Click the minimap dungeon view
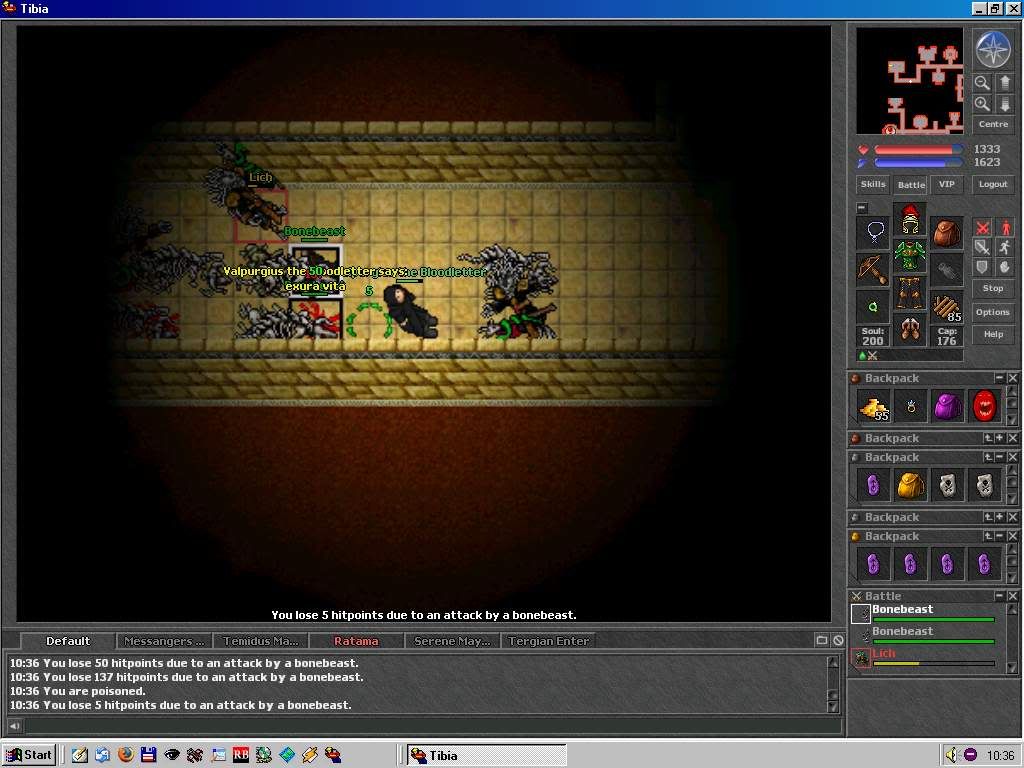1024x768 pixels. click(910, 81)
